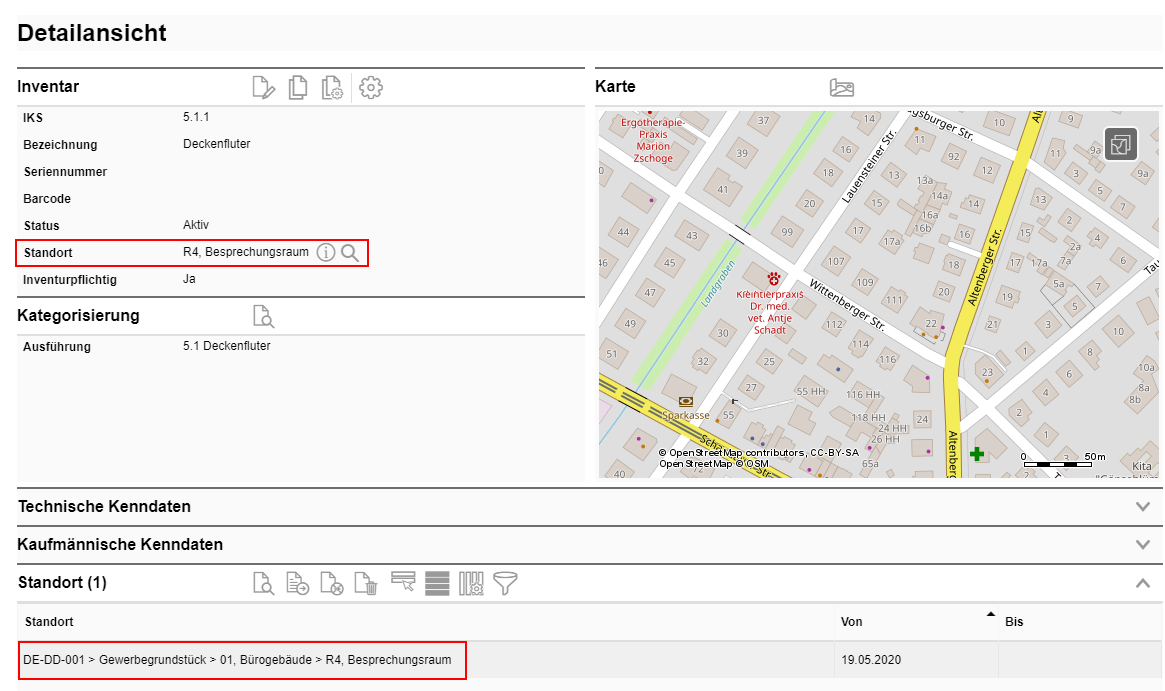
Task: Click the edit inventory icon in Inventar header
Action: [263, 88]
